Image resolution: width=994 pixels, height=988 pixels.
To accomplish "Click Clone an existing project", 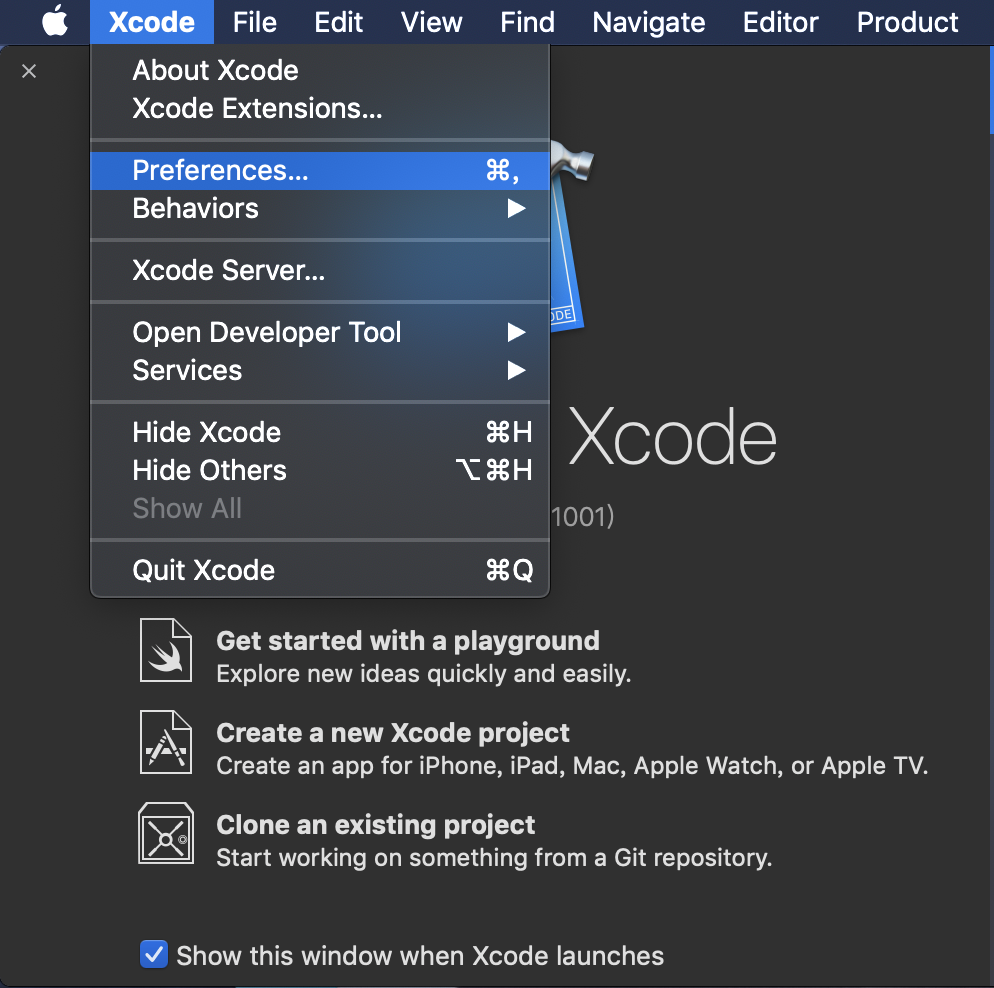I will [x=375, y=824].
